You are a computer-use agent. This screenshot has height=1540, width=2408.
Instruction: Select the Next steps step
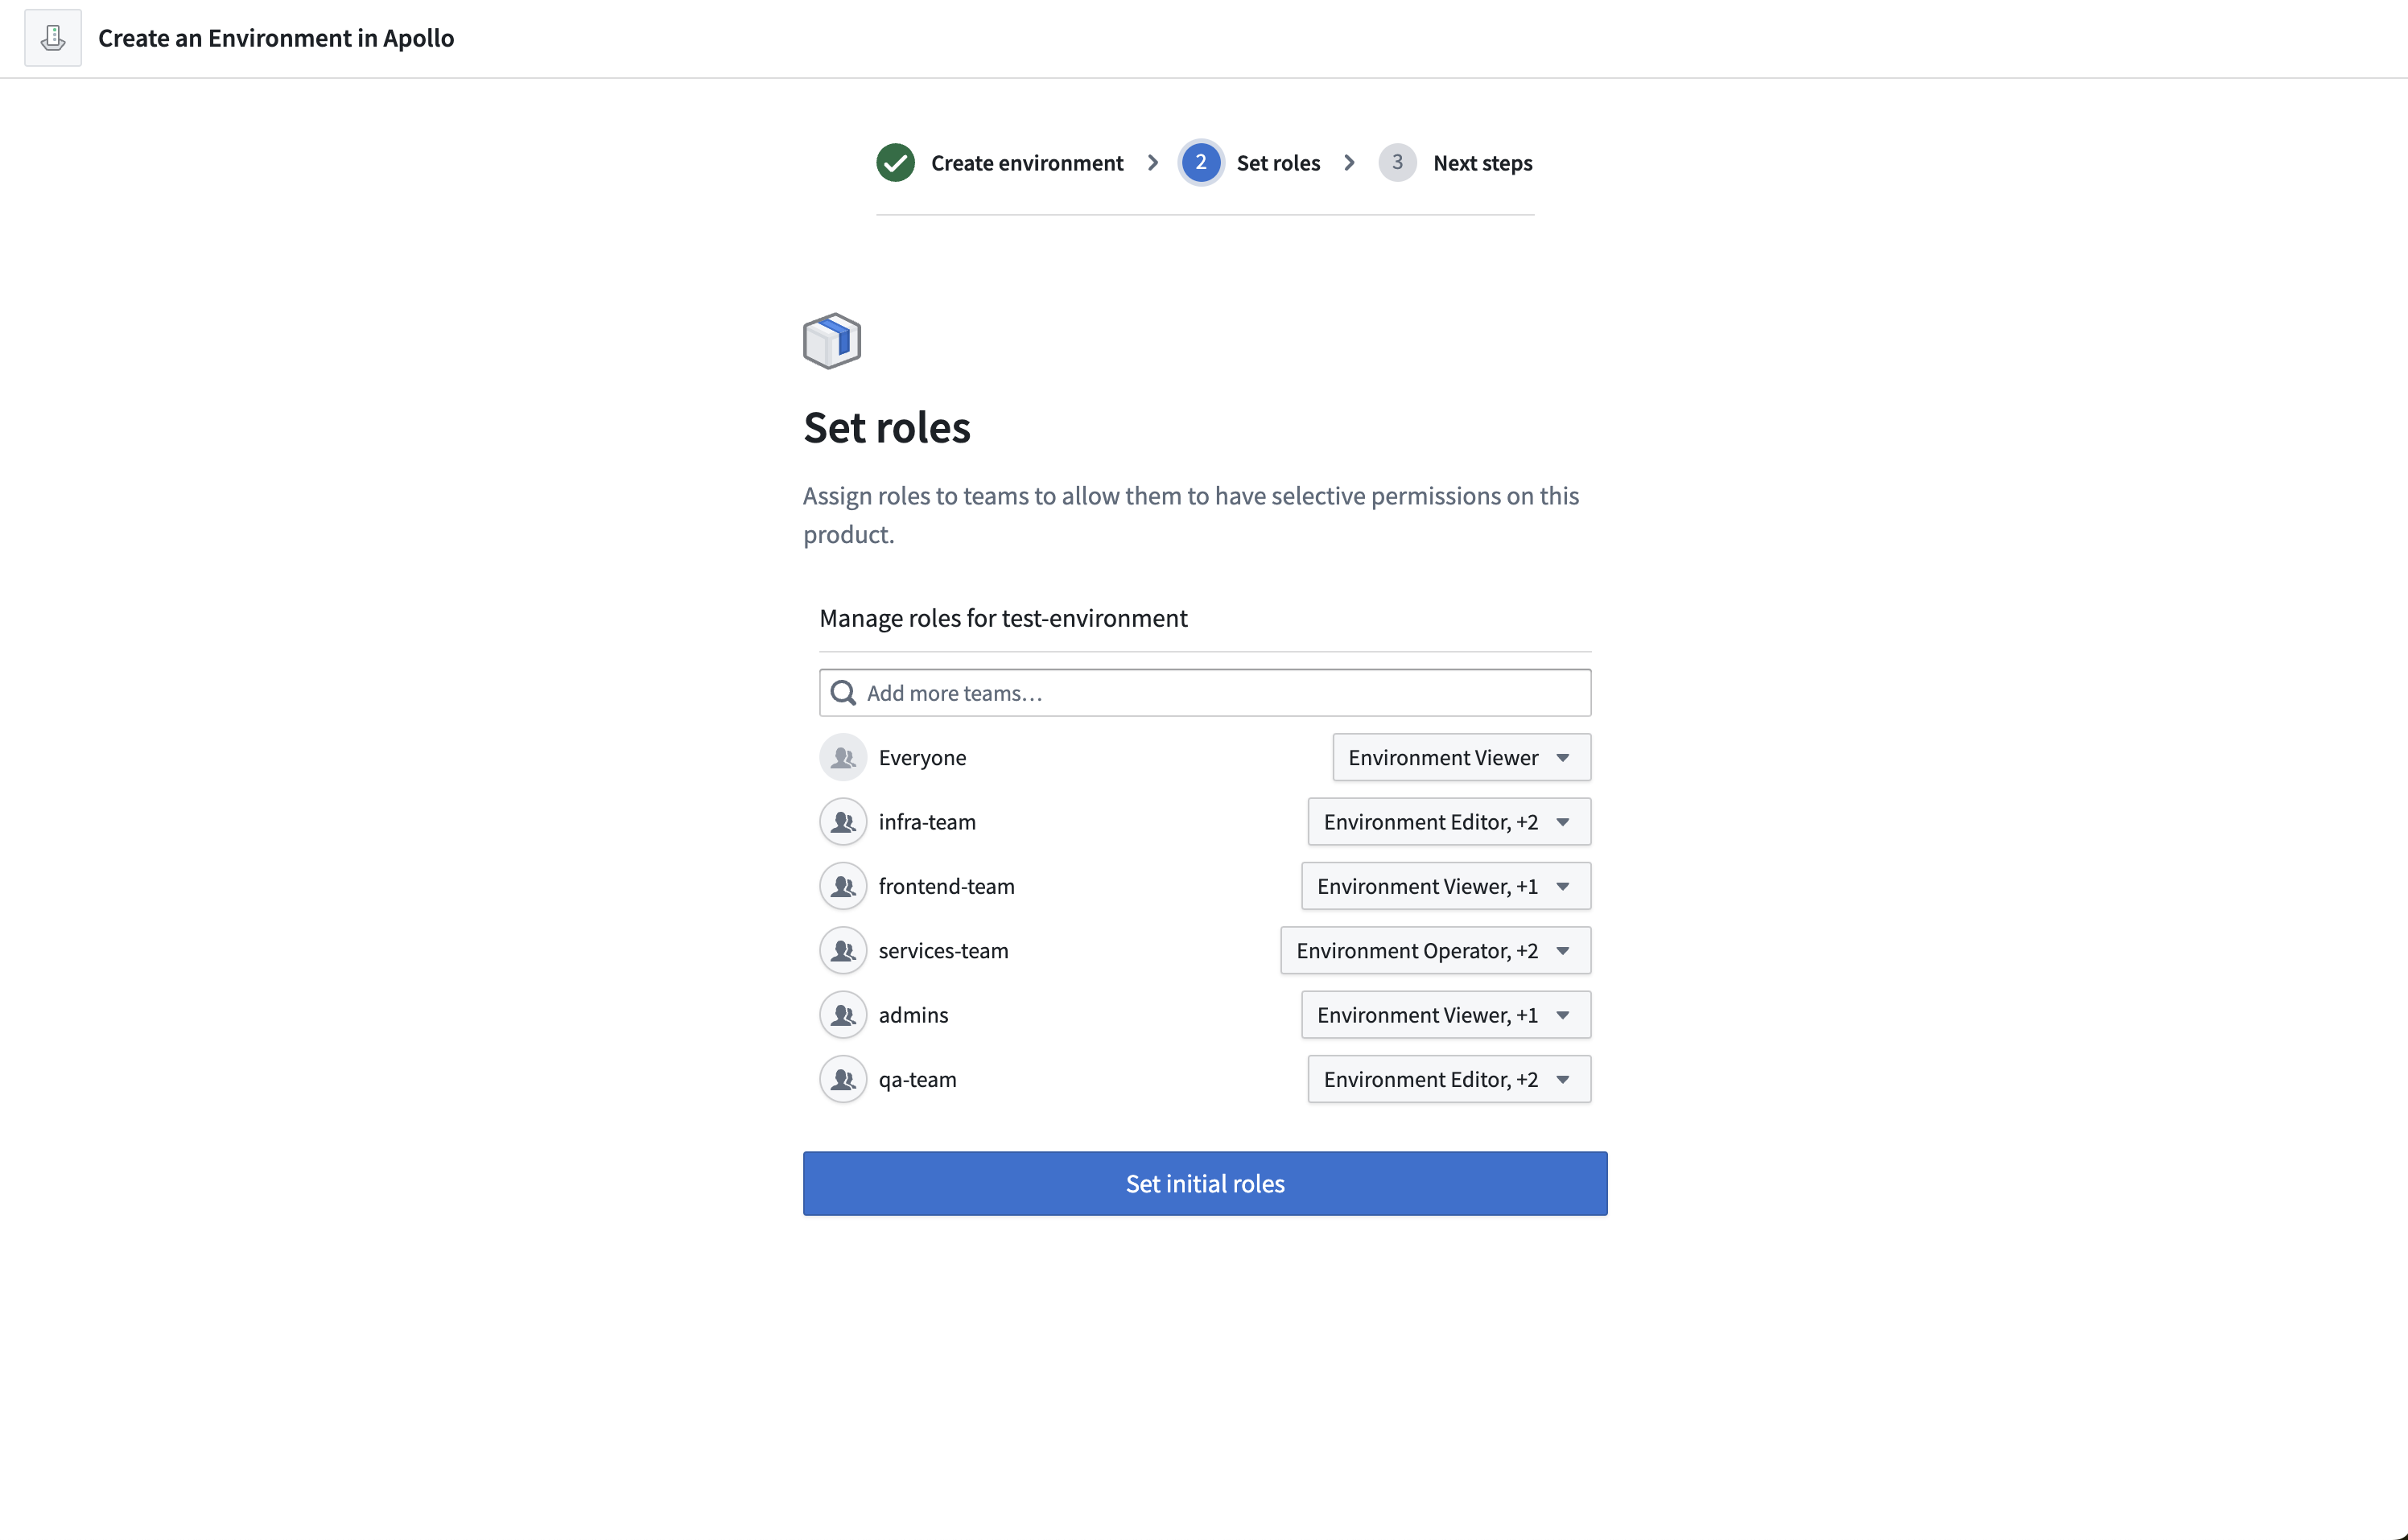(x=1482, y=163)
